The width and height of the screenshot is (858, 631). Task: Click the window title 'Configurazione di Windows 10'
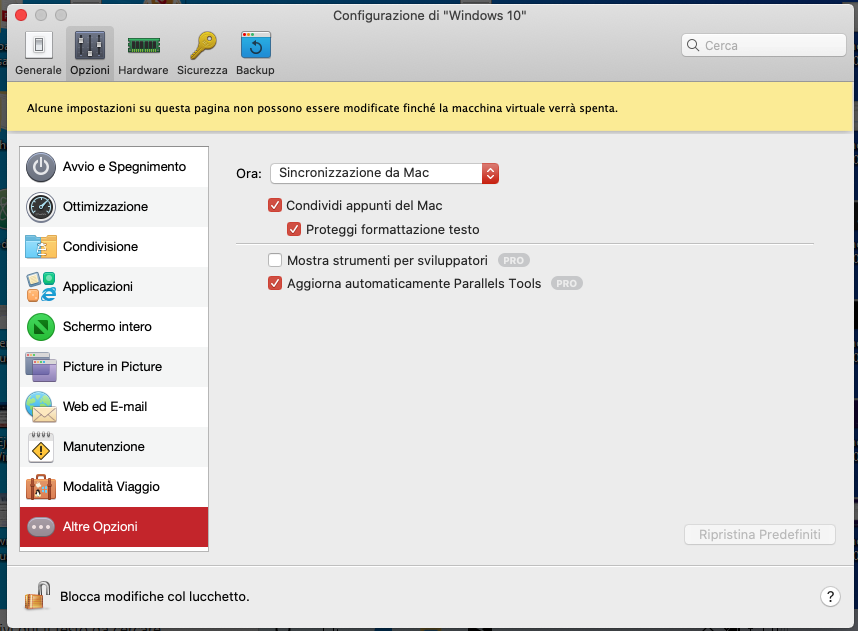(x=430, y=15)
